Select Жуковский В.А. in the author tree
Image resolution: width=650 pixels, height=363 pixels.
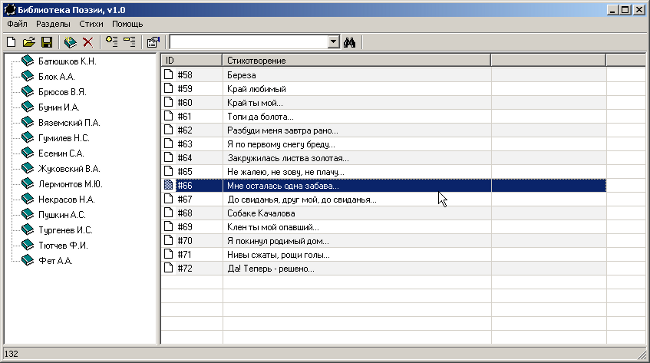pyautogui.click(x=69, y=169)
